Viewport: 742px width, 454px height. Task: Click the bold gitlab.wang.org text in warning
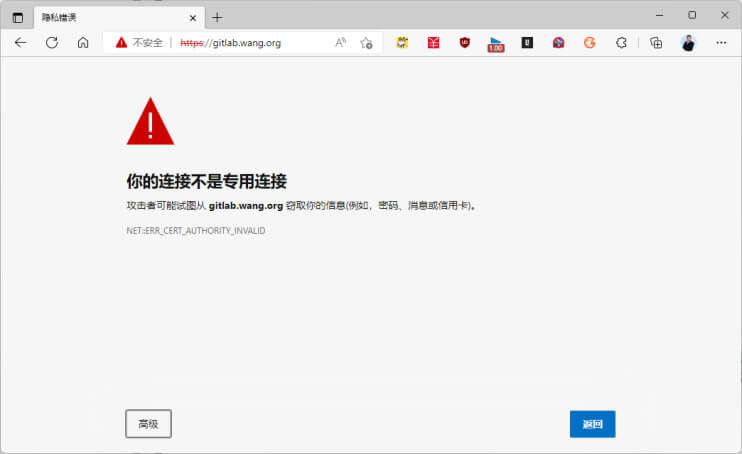click(246, 205)
